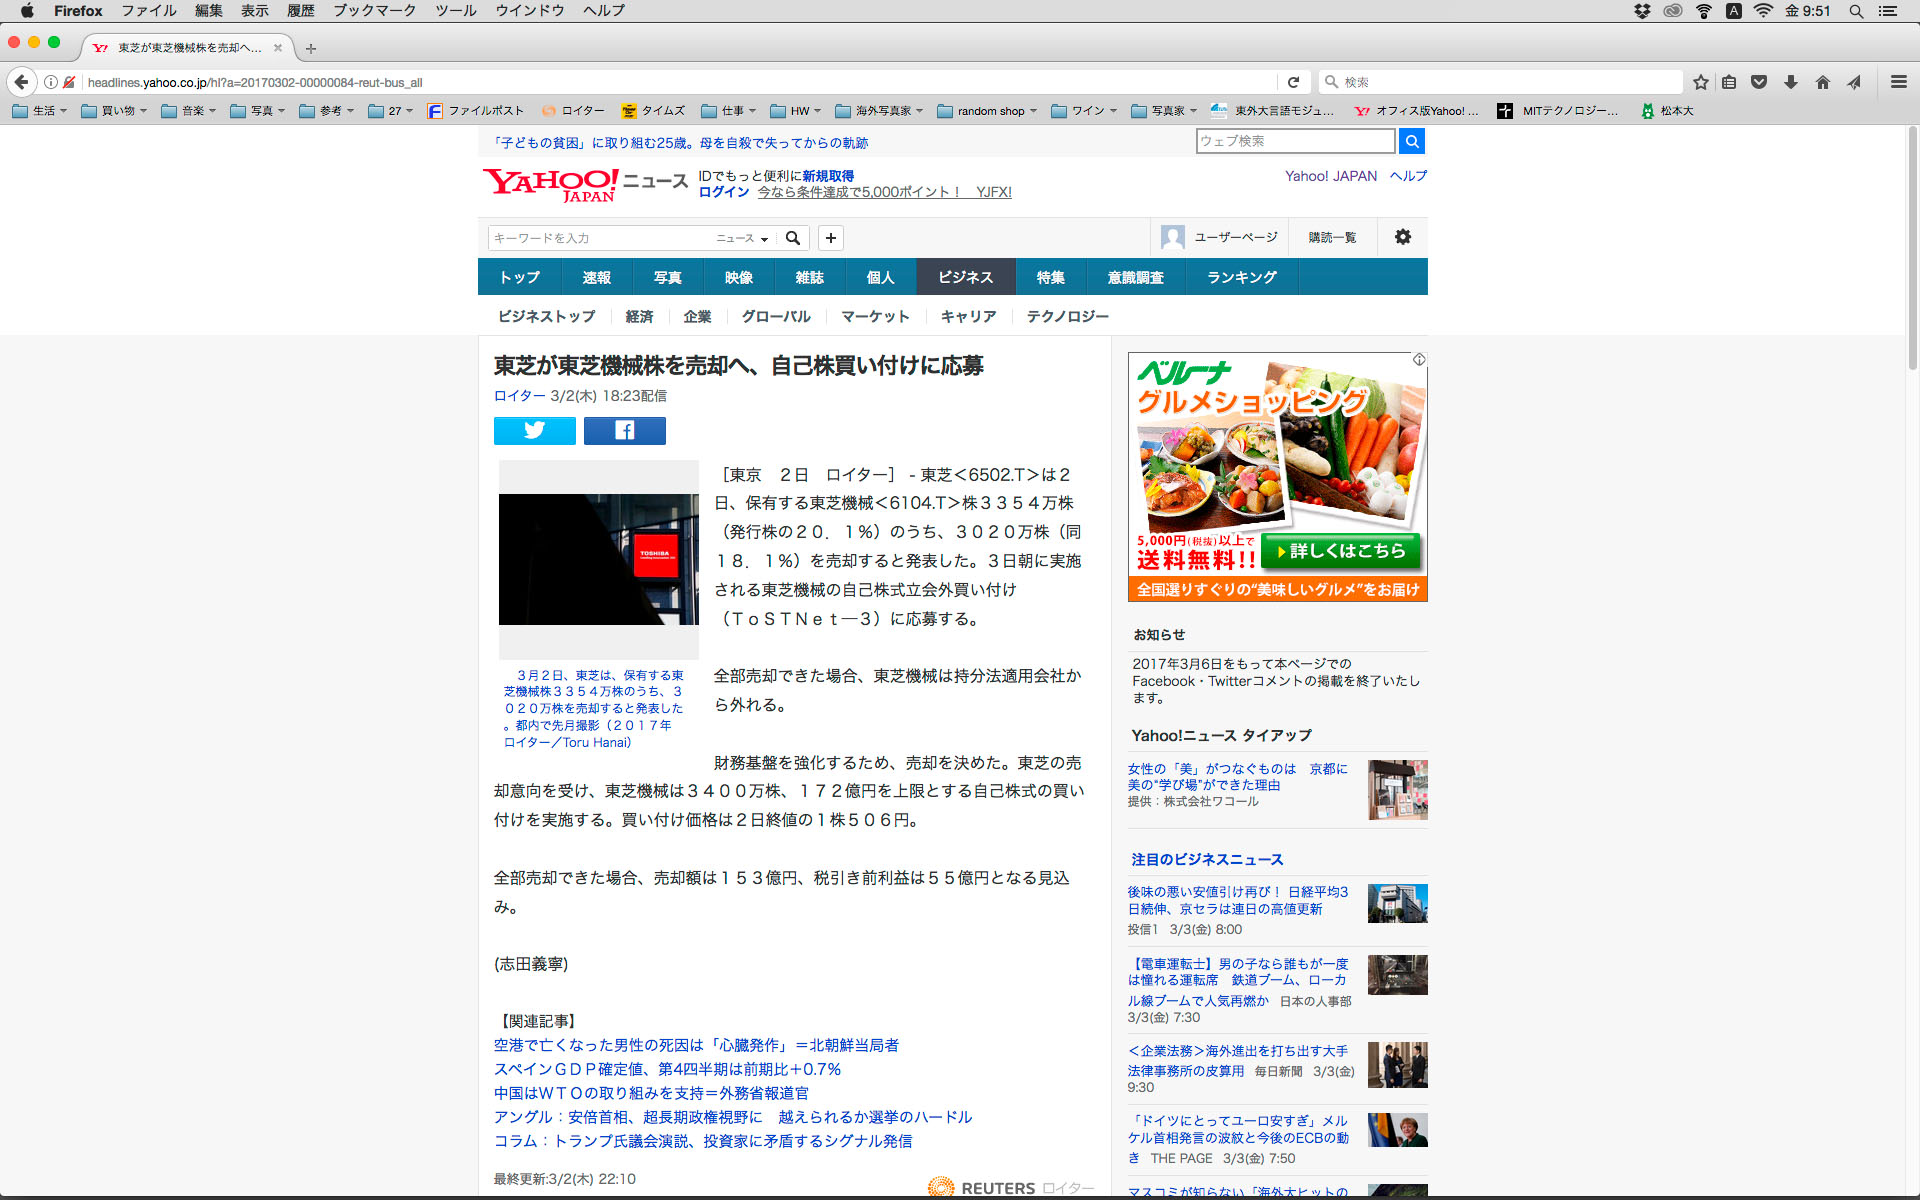Click the キーワードを入力 search field
Image resolution: width=1920 pixels, height=1200 pixels.
click(597, 238)
